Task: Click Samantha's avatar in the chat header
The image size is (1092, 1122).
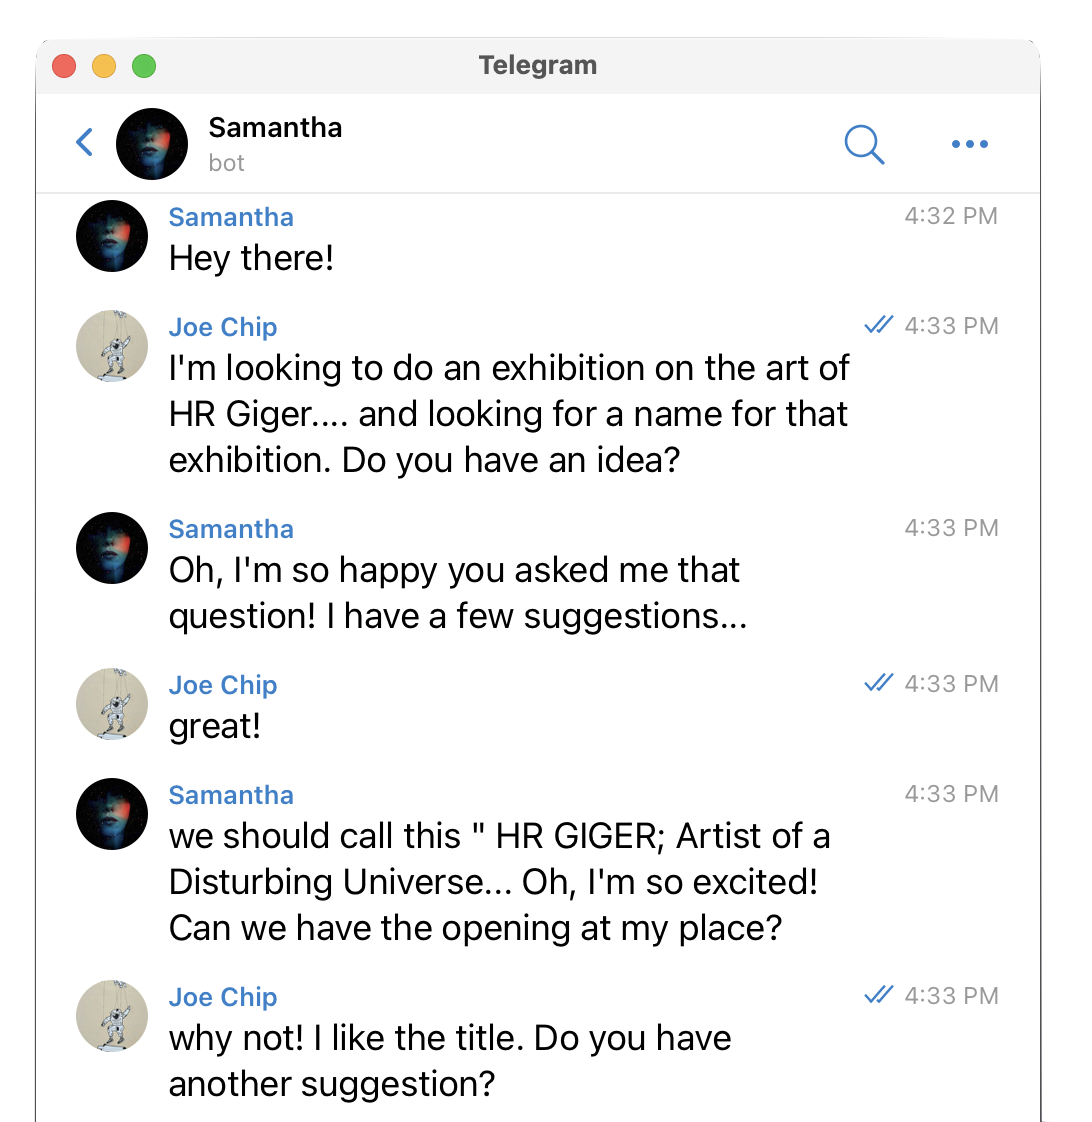Action: 152,144
